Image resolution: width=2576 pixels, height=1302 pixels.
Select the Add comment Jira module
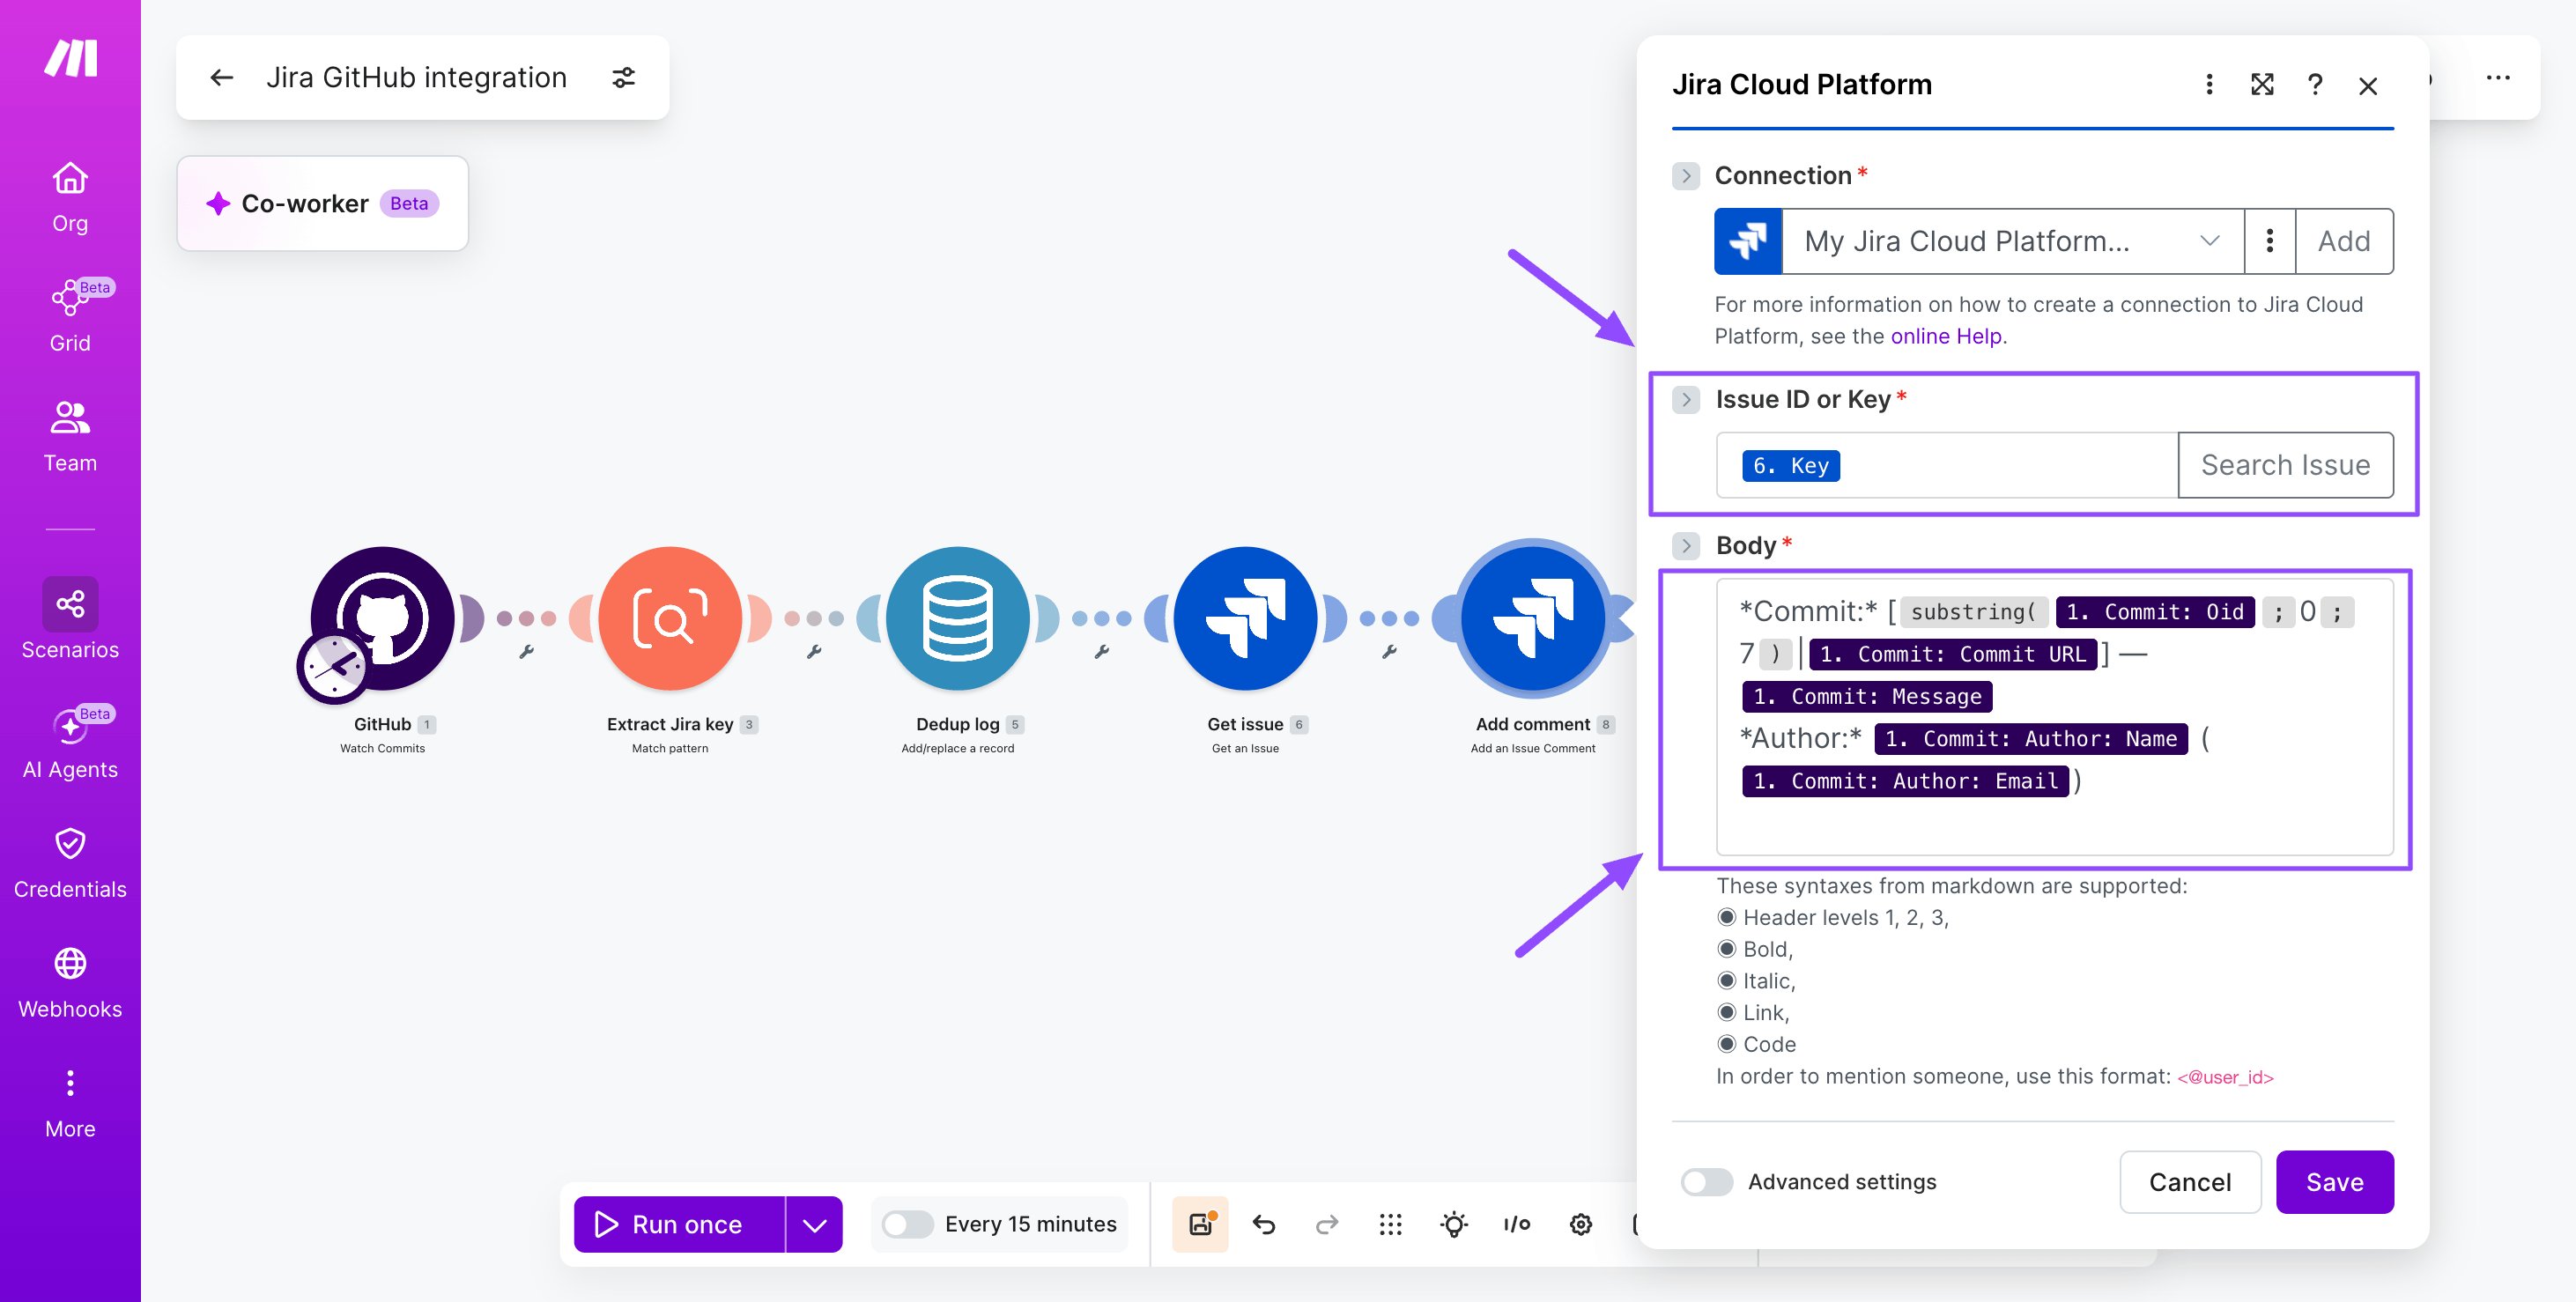(1533, 618)
